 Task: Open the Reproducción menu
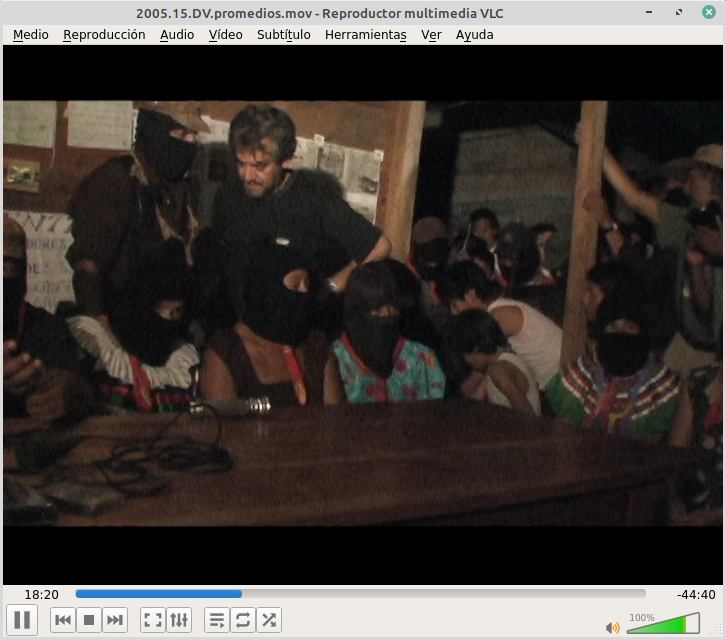tap(104, 35)
